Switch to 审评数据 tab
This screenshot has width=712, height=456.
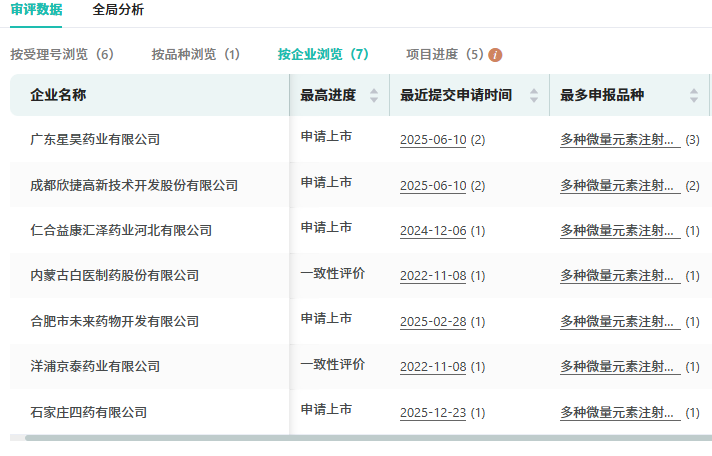coord(36,10)
